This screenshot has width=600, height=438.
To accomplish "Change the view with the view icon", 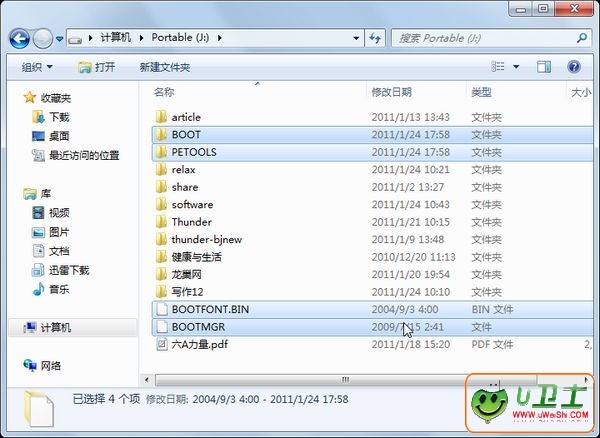I will pyautogui.click(x=498, y=67).
